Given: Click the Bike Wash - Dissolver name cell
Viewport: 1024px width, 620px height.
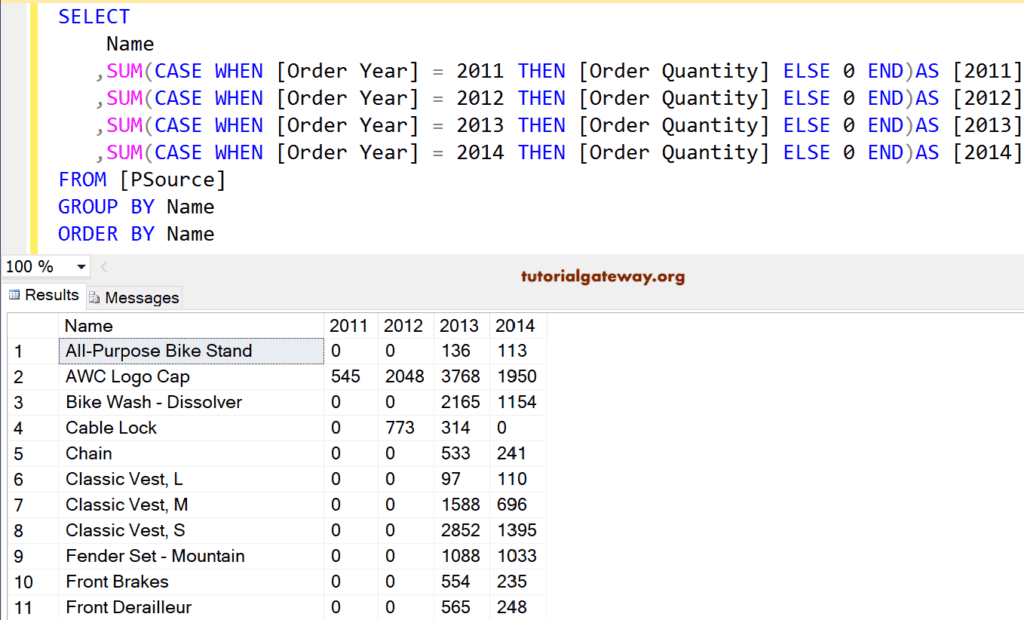Looking at the screenshot, I should pyautogui.click(x=152, y=402).
